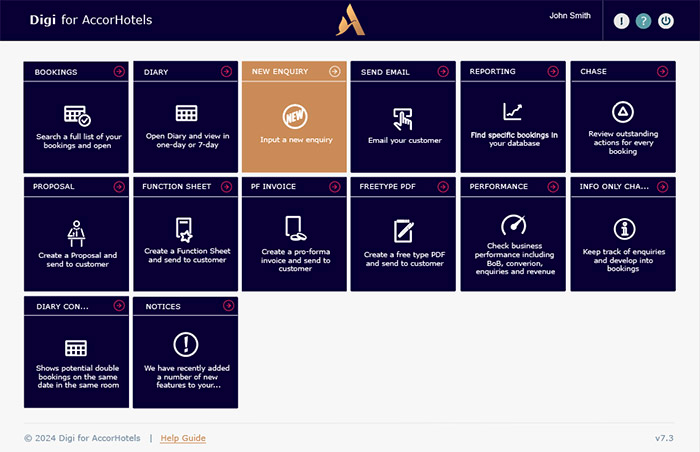Click the NEW enquiry badge icon

click(x=295, y=116)
